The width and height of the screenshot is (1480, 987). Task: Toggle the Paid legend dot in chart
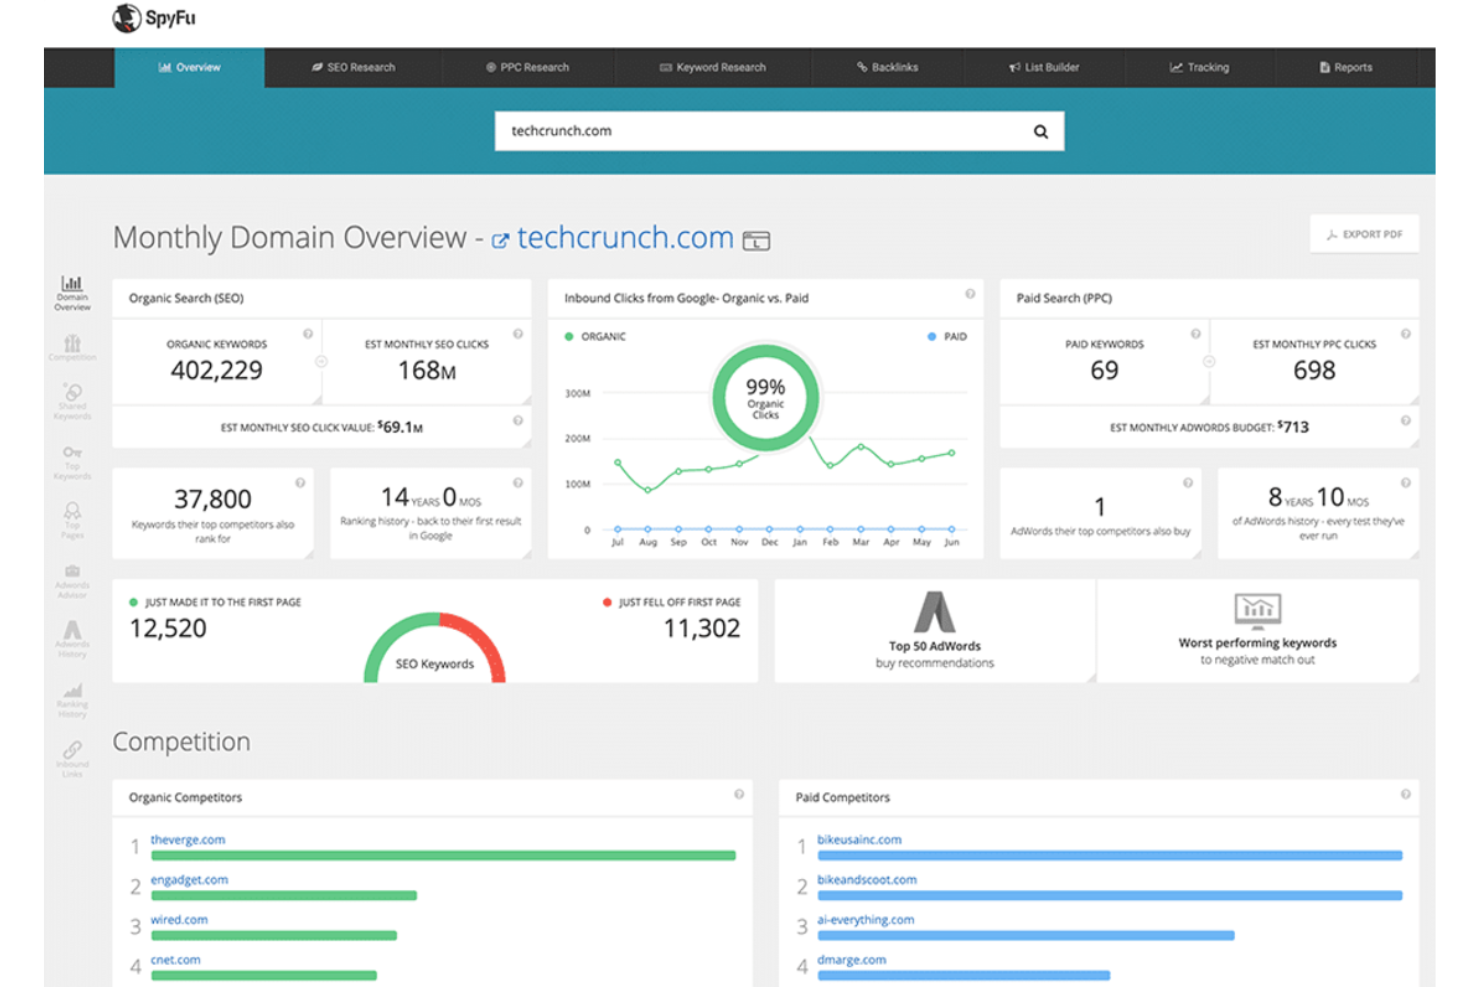[932, 337]
